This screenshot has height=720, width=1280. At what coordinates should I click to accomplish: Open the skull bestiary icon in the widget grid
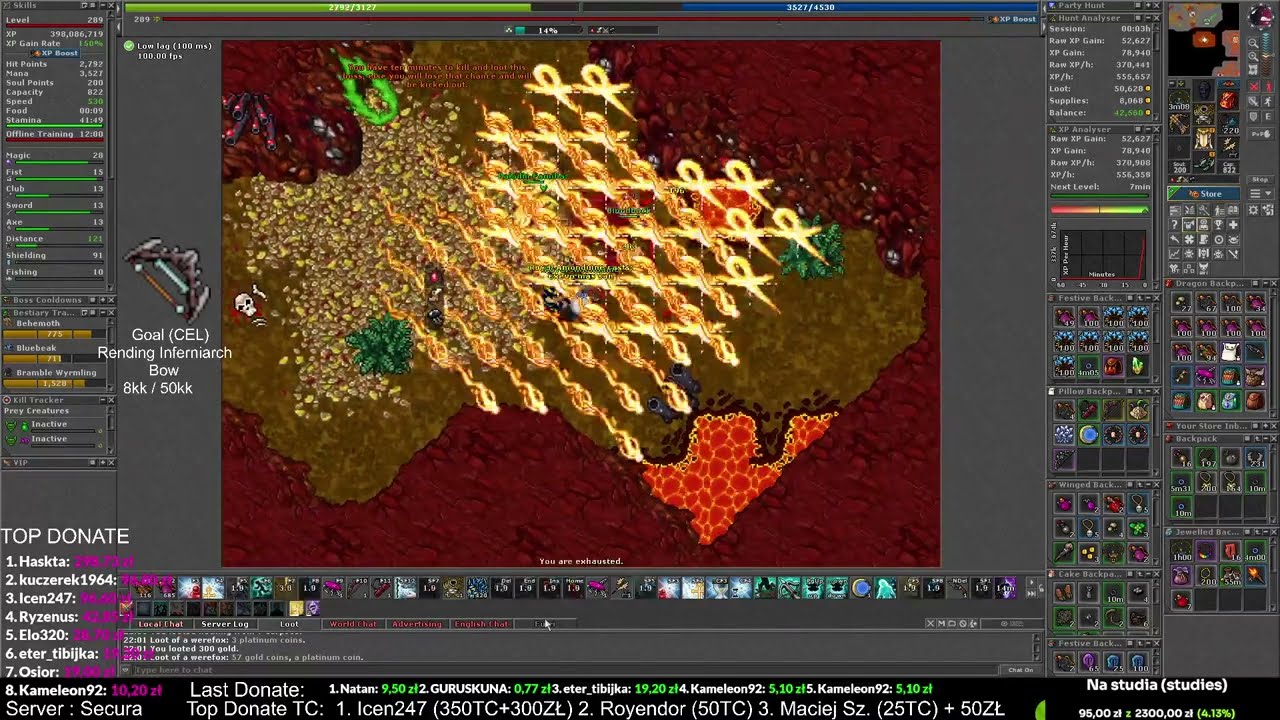click(x=1218, y=253)
